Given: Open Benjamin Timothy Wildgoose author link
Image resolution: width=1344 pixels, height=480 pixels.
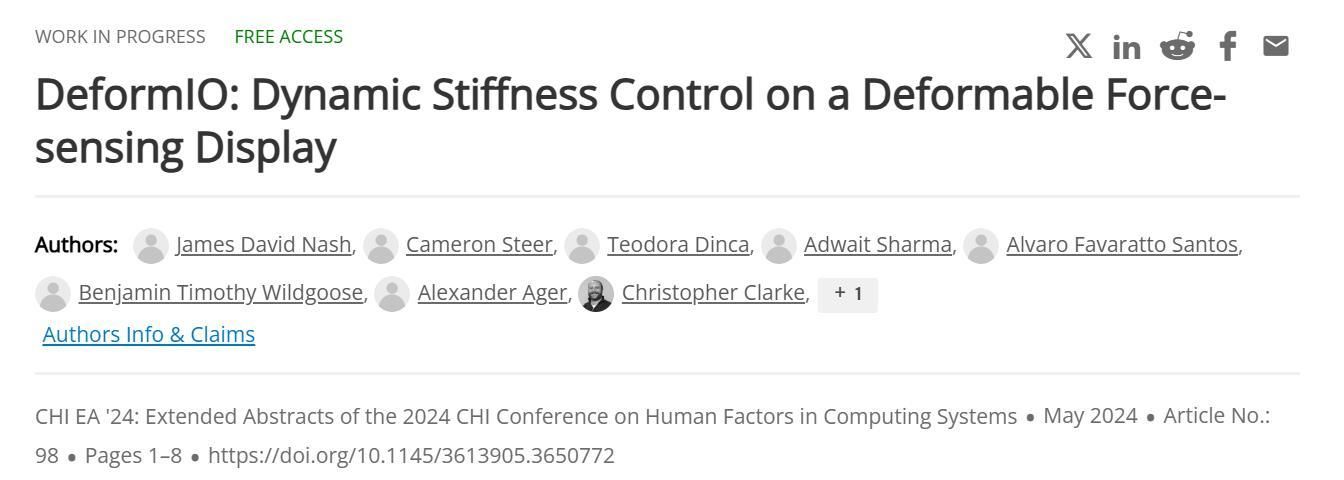Looking at the screenshot, I should [221, 293].
